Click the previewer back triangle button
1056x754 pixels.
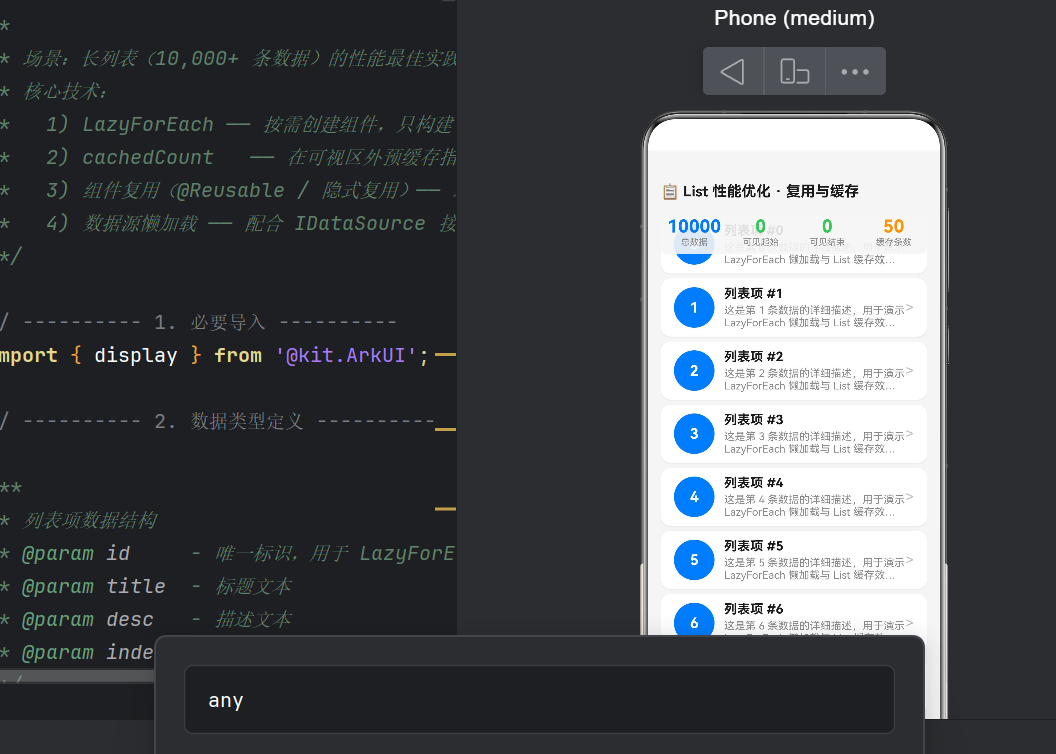click(x=733, y=71)
